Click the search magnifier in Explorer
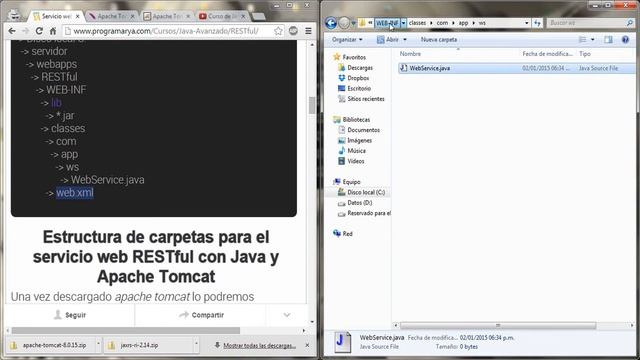The height and width of the screenshot is (360, 640). click(x=630, y=23)
